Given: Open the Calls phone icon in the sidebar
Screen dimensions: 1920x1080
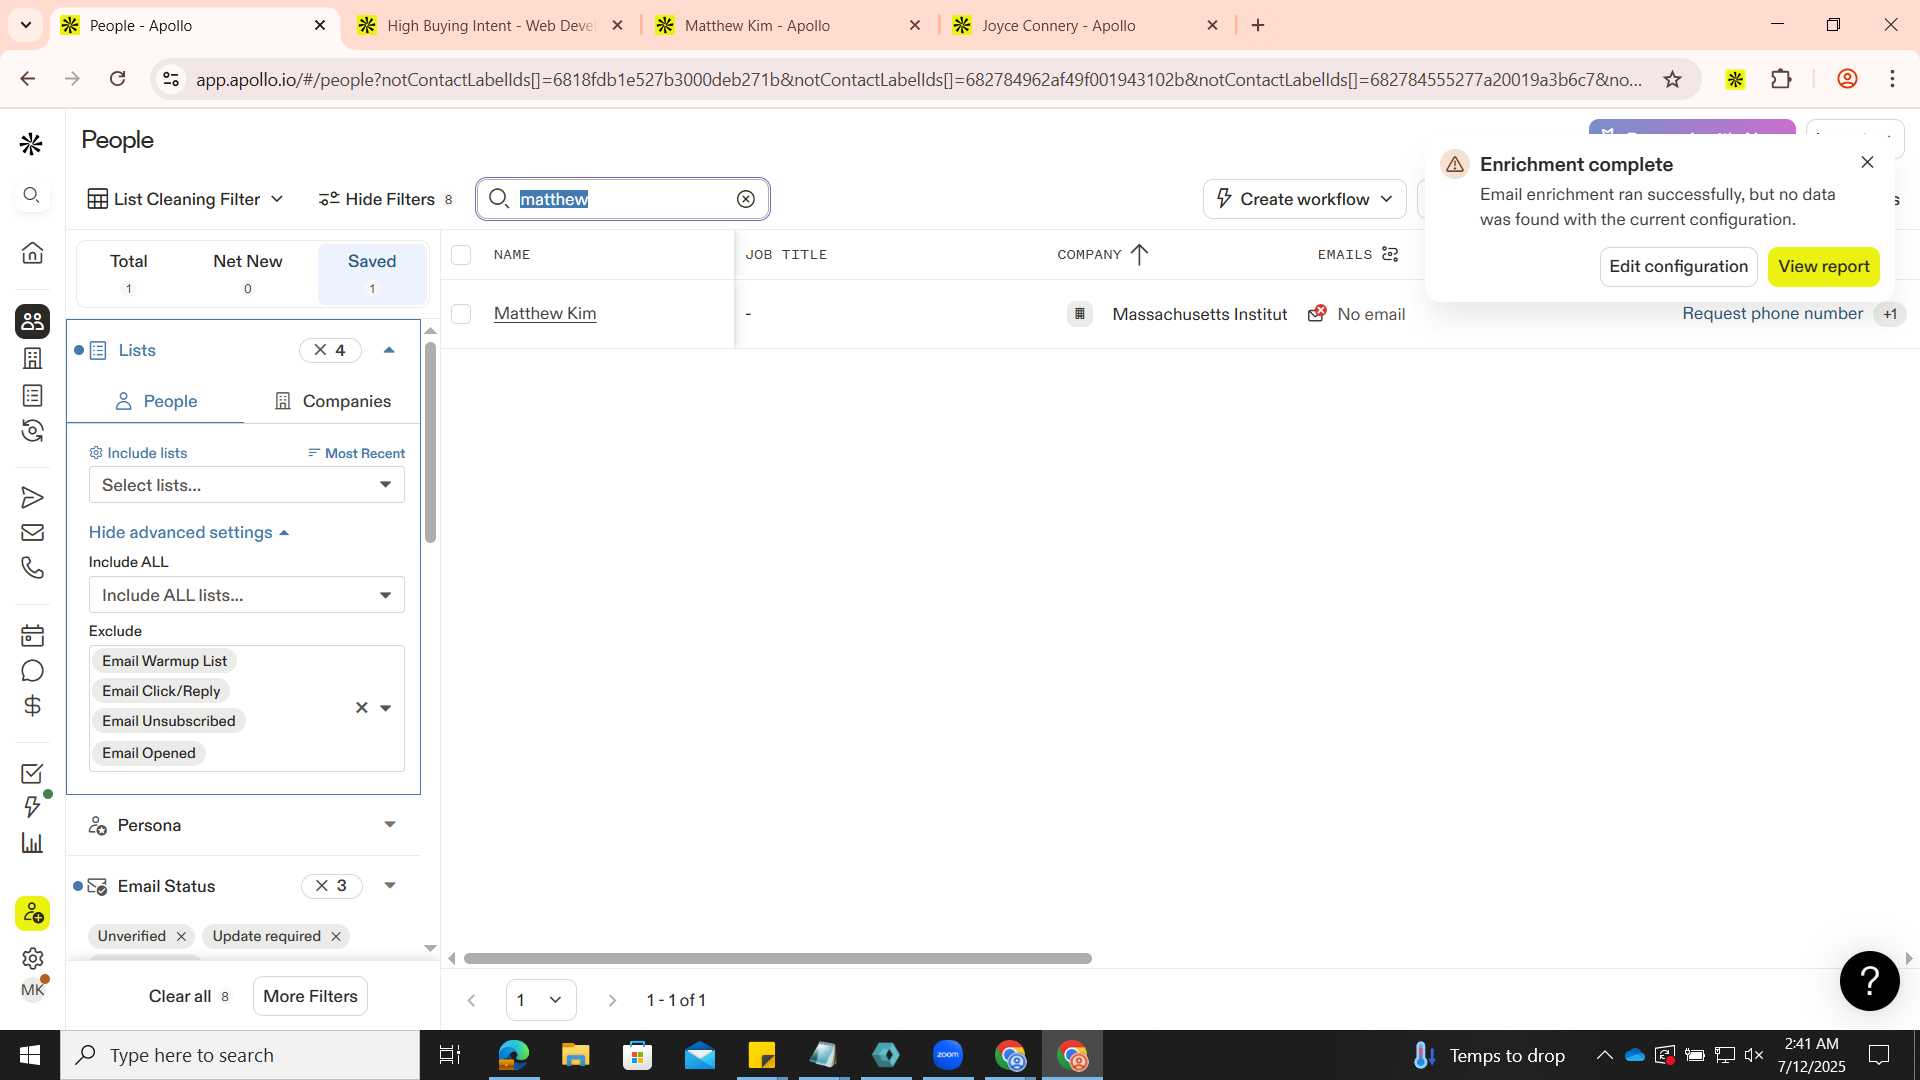Looking at the screenshot, I should coord(32,568).
